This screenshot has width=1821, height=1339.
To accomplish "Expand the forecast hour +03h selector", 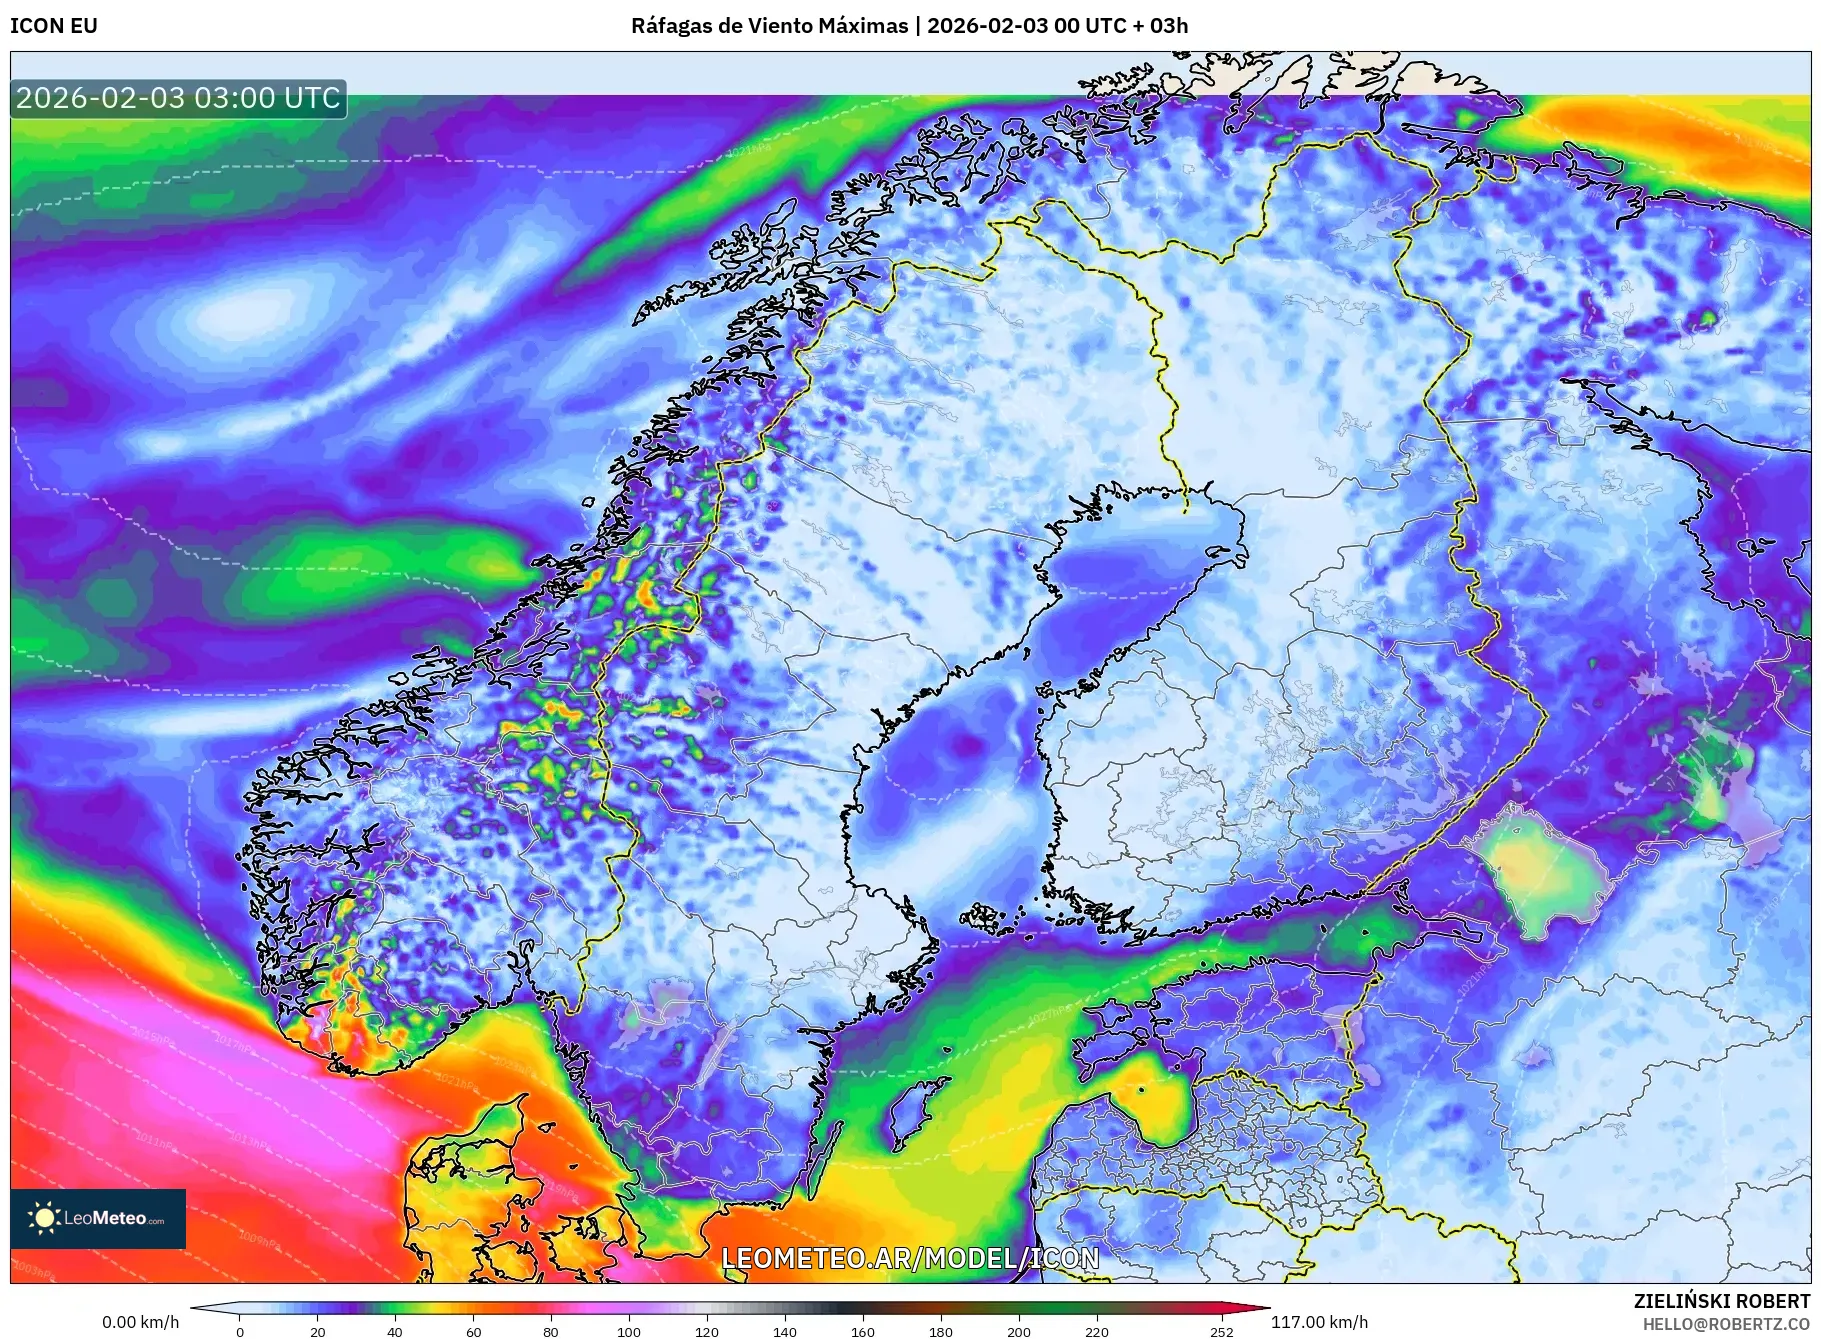I will [1168, 27].
